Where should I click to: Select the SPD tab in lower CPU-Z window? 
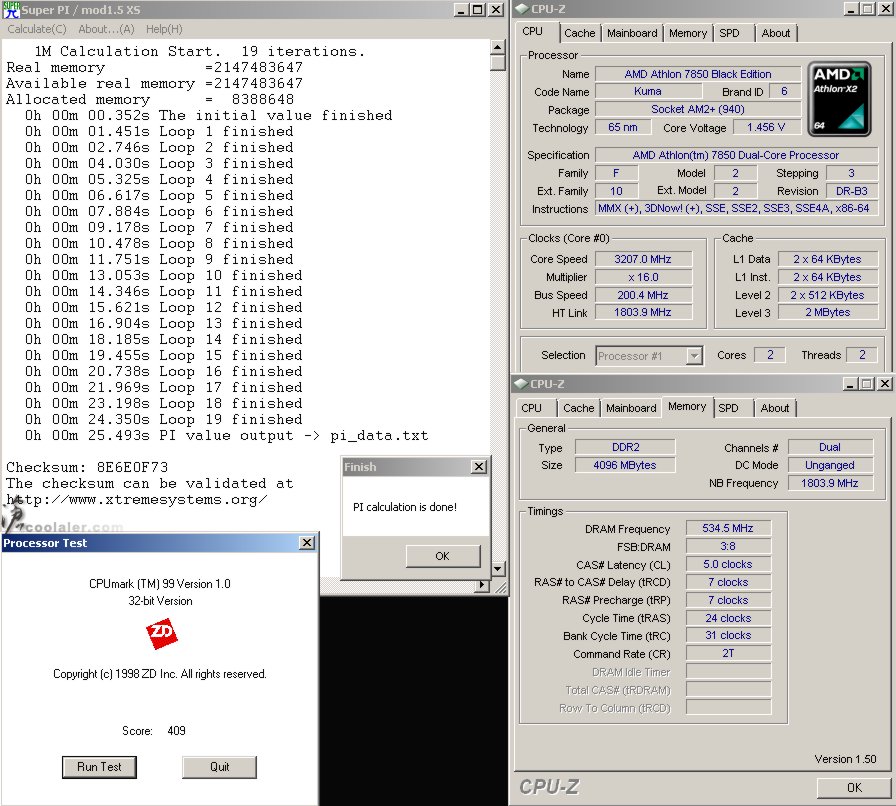(729, 408)
